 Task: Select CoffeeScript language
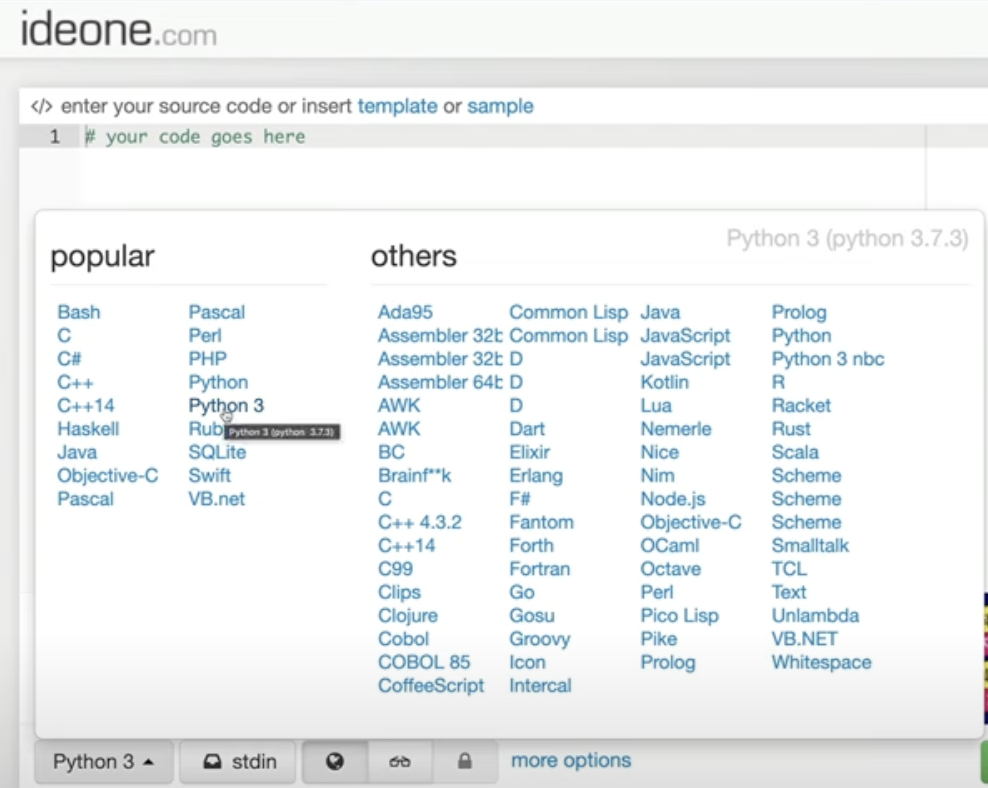click(x=430, y=685)
